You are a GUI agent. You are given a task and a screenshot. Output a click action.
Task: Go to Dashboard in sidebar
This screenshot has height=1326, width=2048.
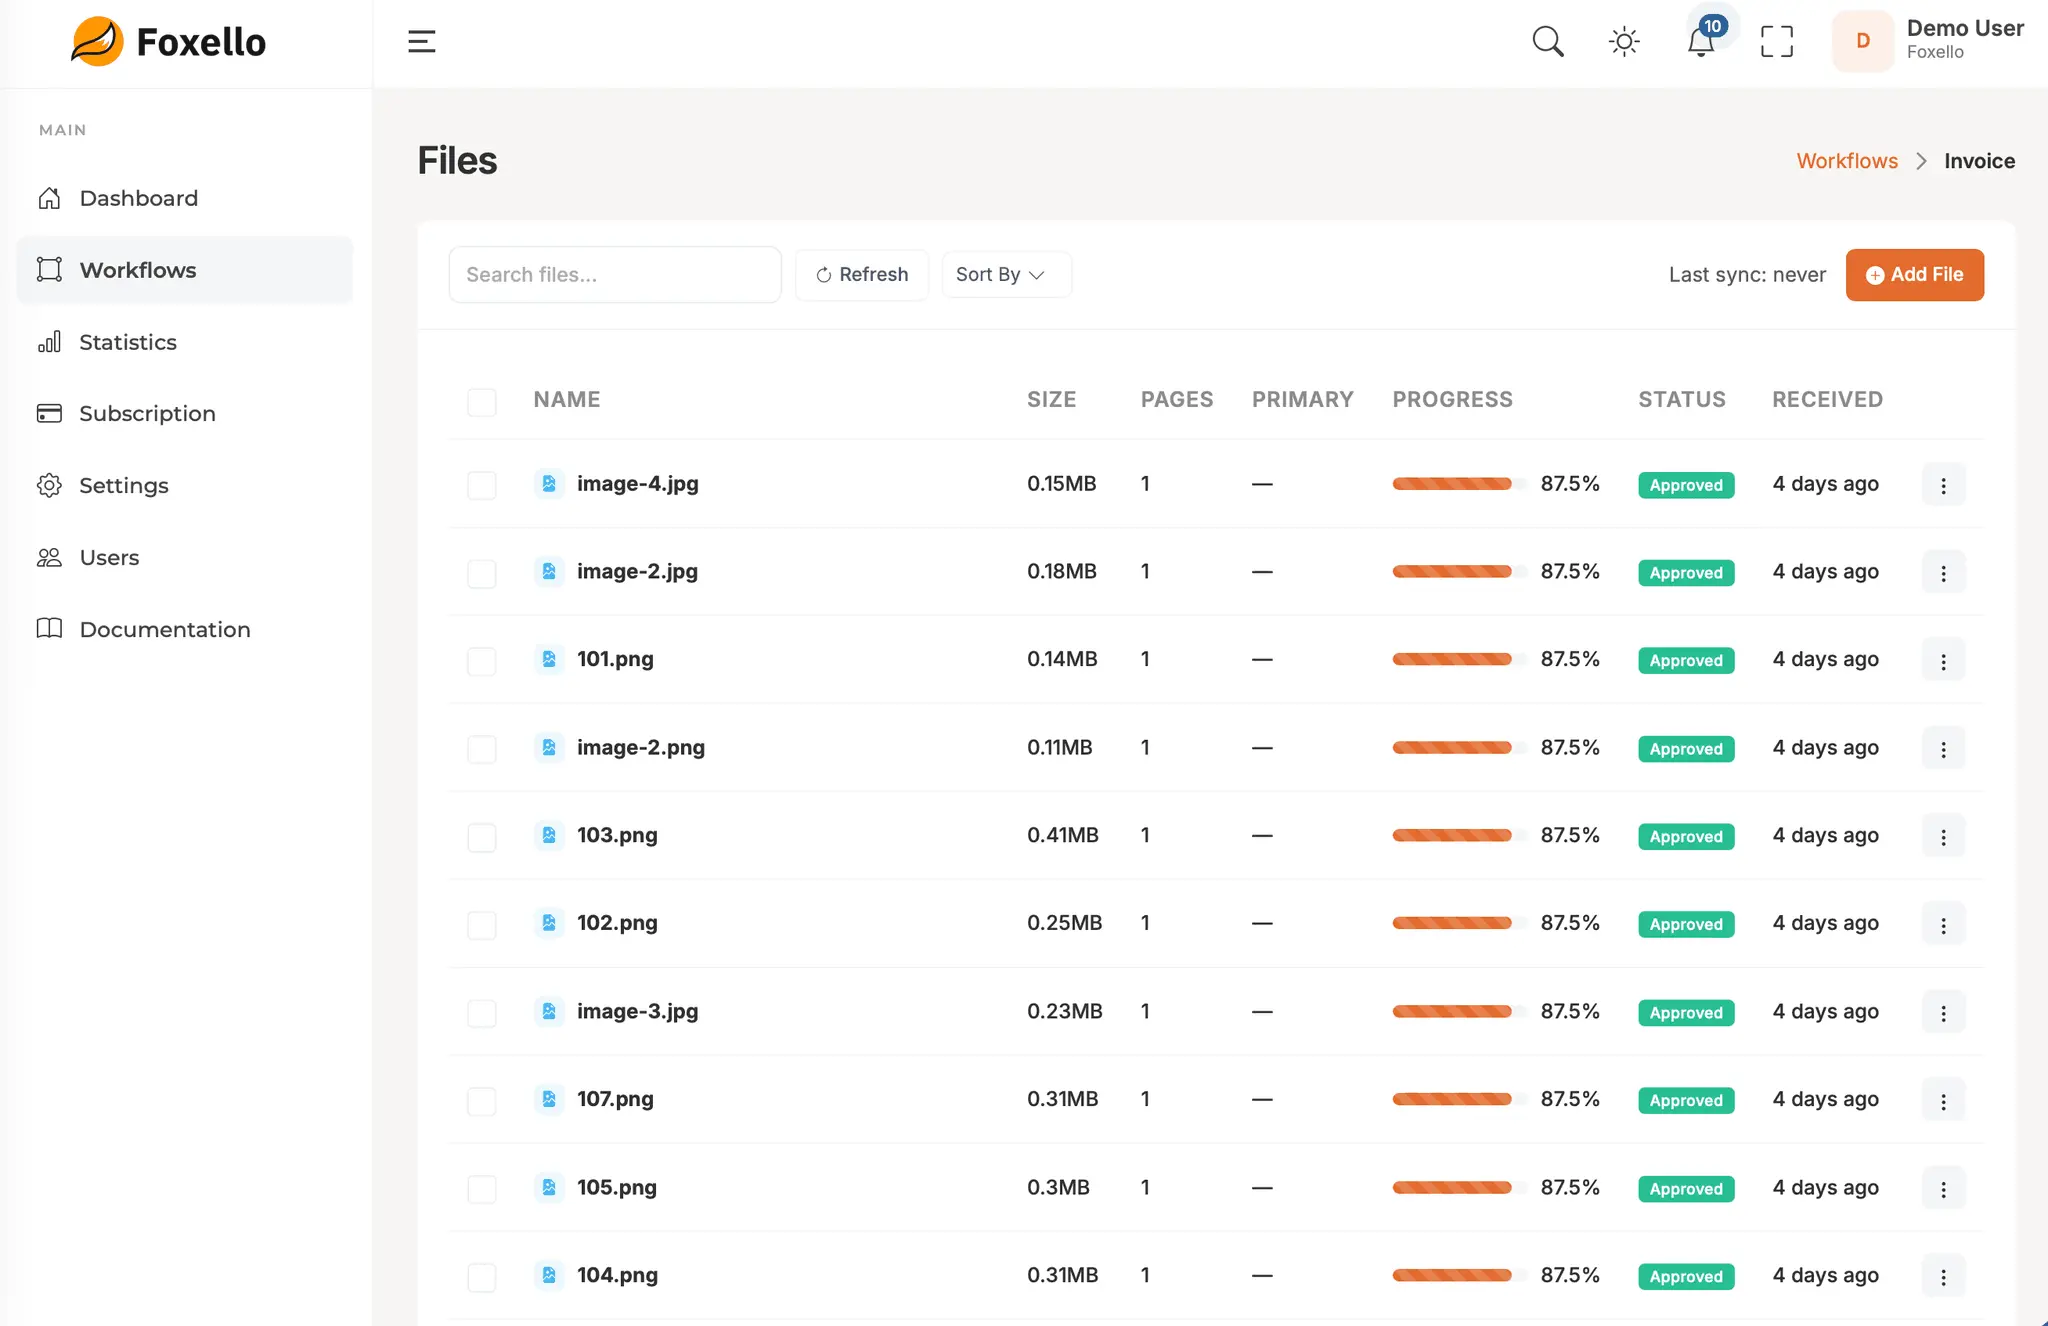(x=185, y=198)
